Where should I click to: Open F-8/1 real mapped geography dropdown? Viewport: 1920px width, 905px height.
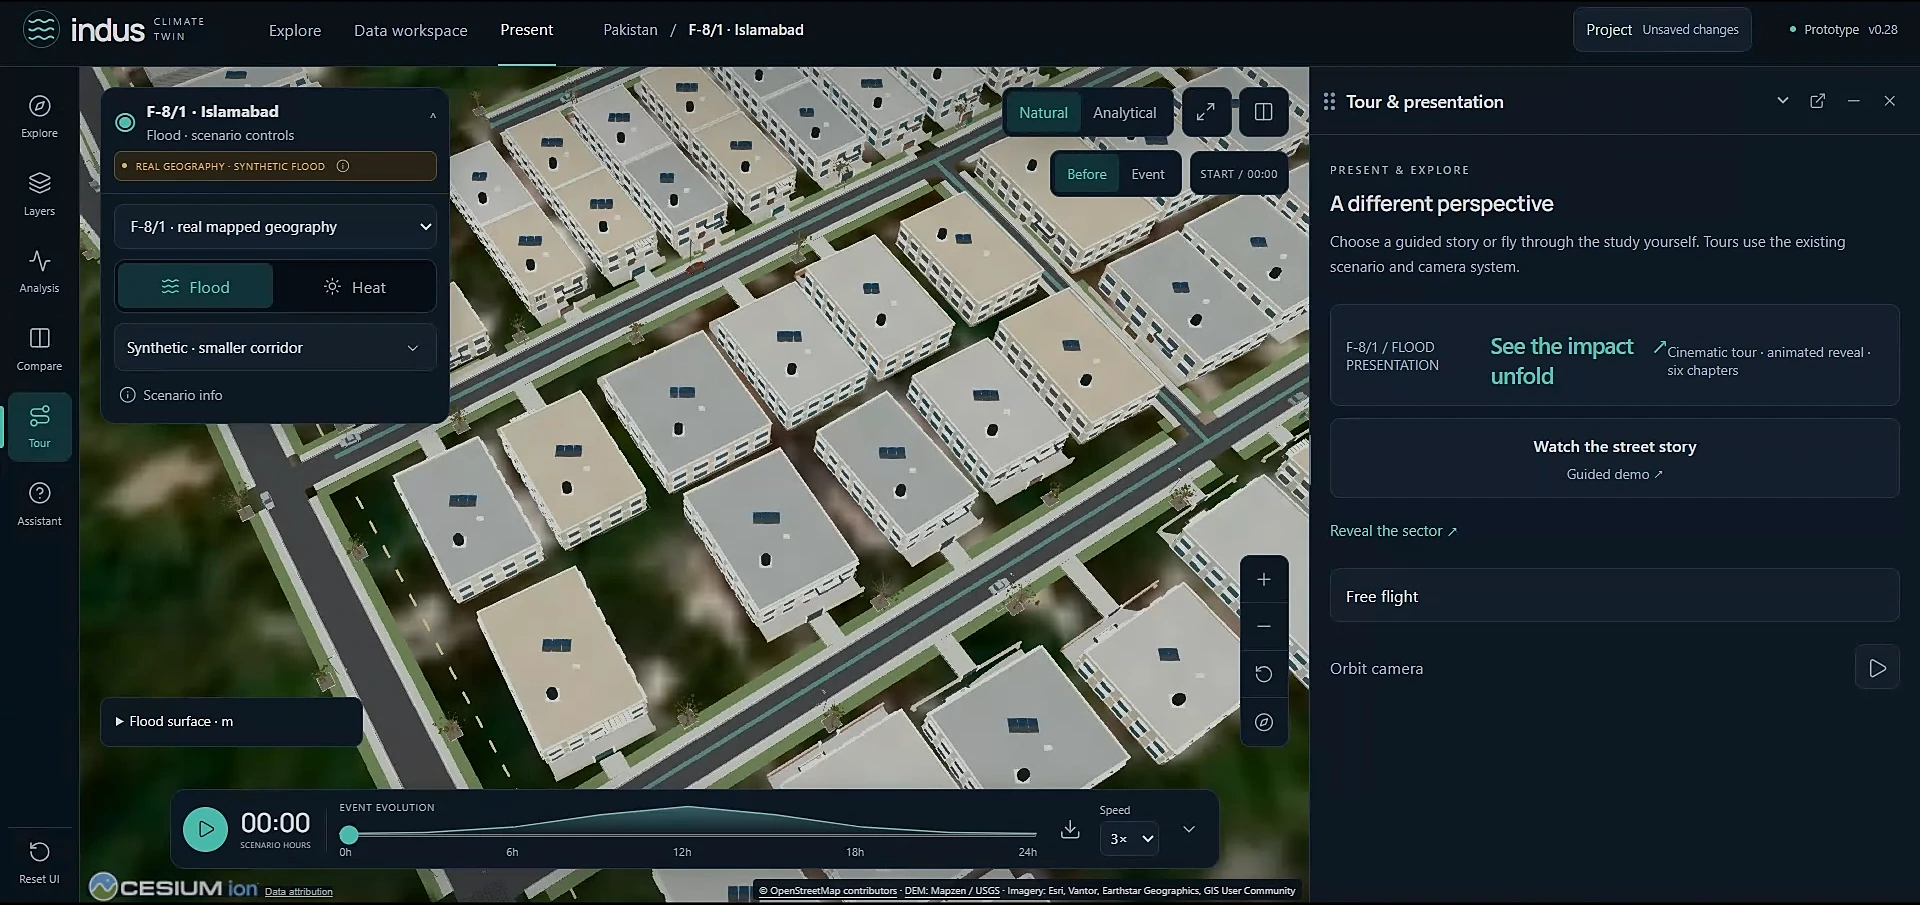(x=276, y=227)
